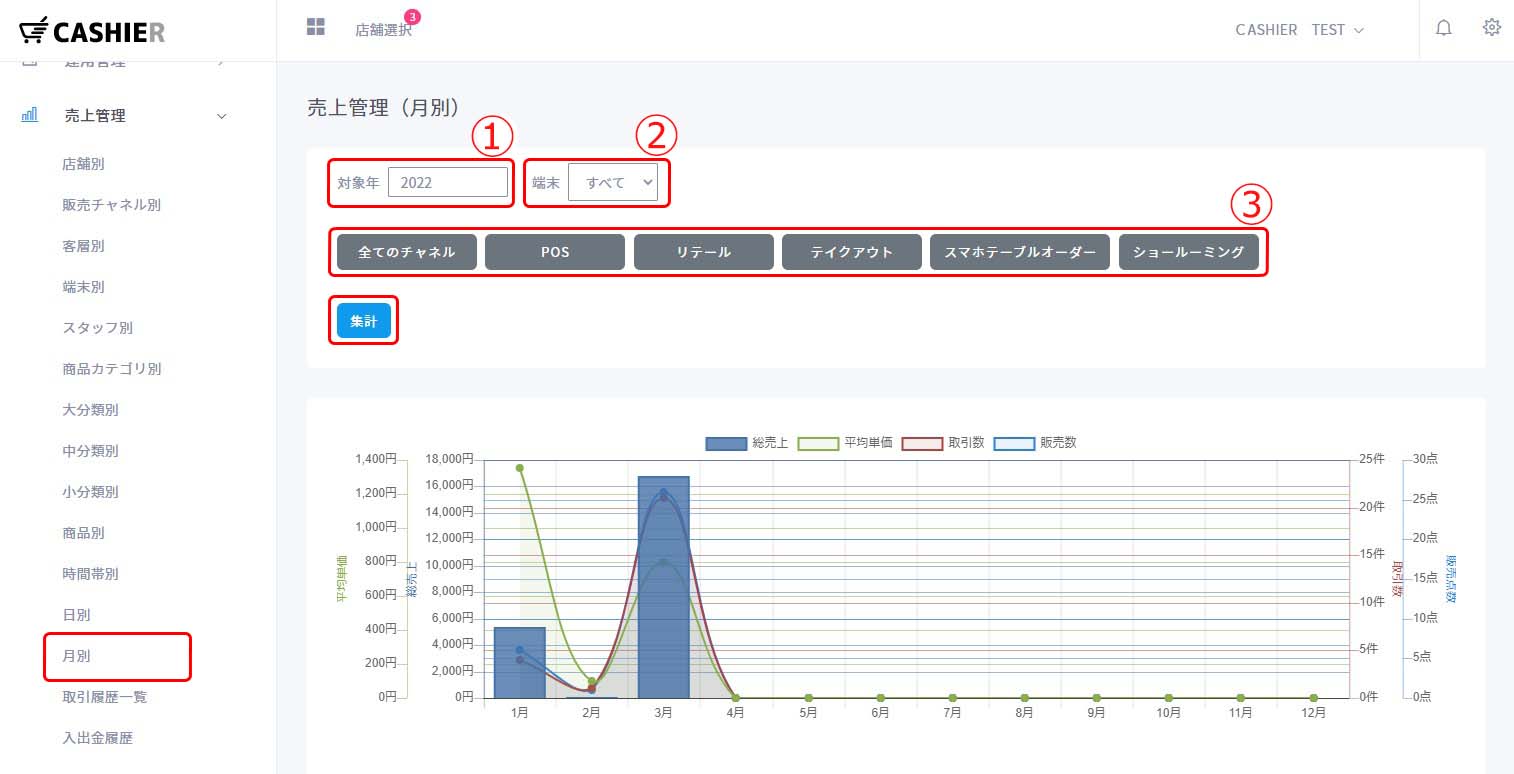Select the テイクアウト channel button

(852, 252)
